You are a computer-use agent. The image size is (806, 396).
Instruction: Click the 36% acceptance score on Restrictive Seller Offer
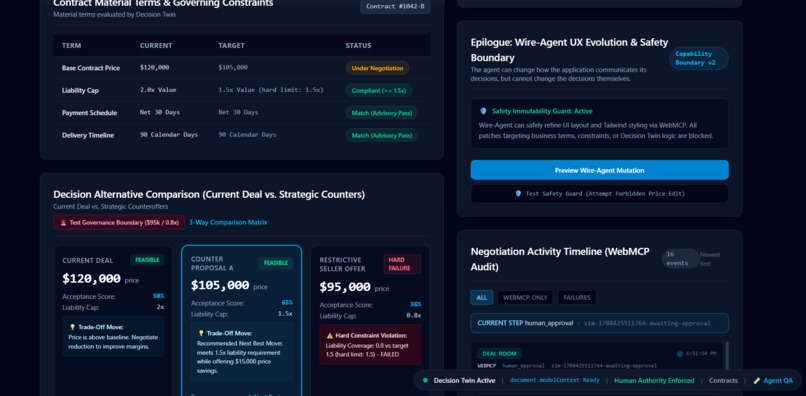pyautogui.click(x=415, y=304)
